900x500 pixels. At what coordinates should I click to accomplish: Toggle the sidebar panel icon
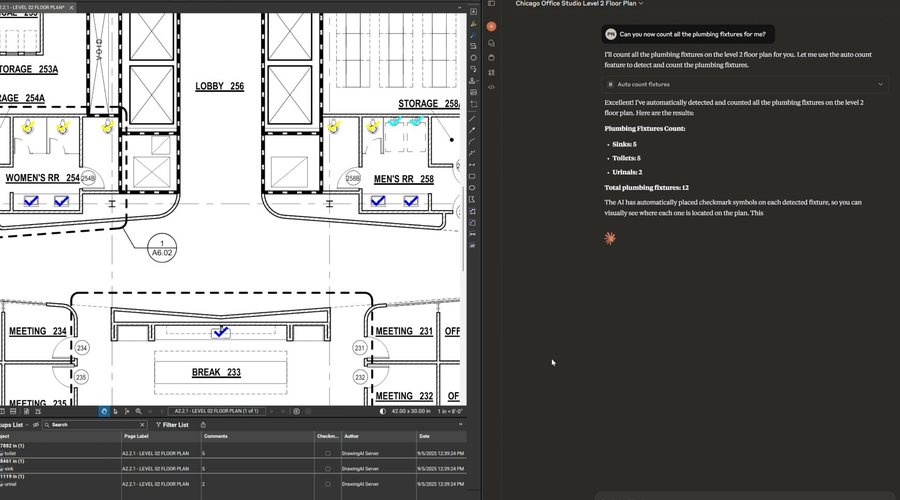491,3
